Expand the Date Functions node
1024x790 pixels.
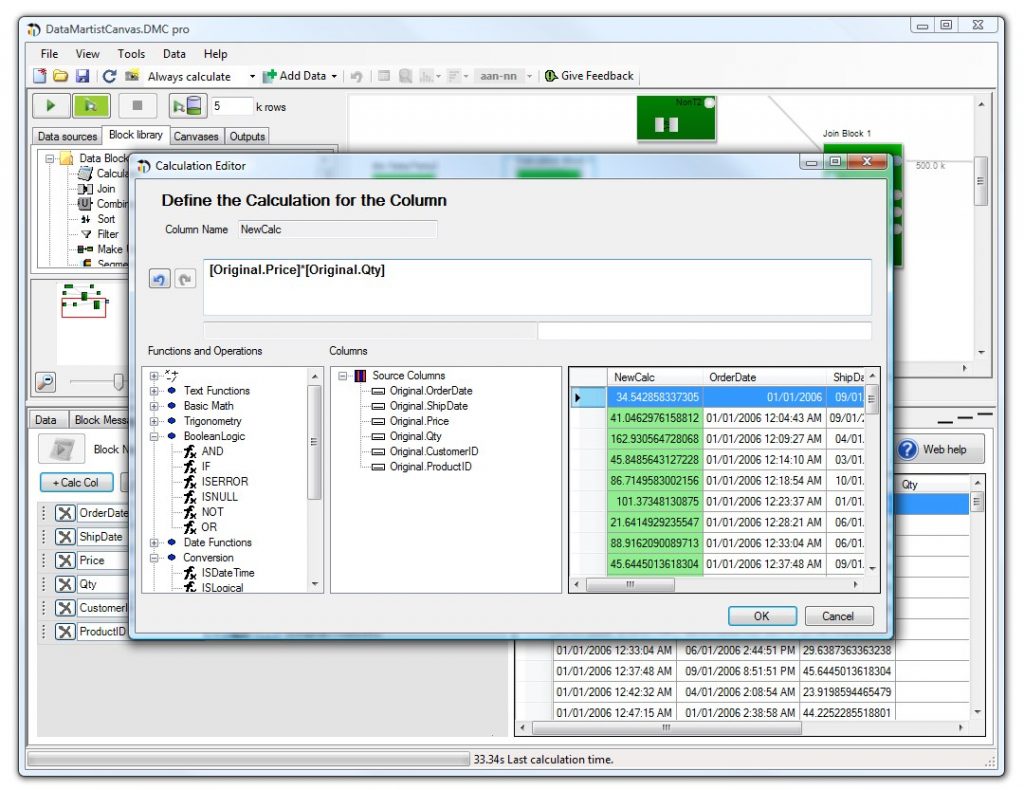pos(154,543)
